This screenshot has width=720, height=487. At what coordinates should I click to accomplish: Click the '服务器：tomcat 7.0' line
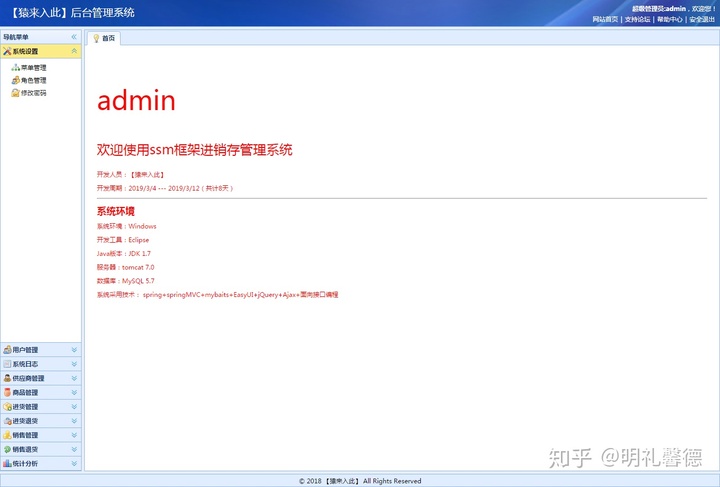coord(125,267)
